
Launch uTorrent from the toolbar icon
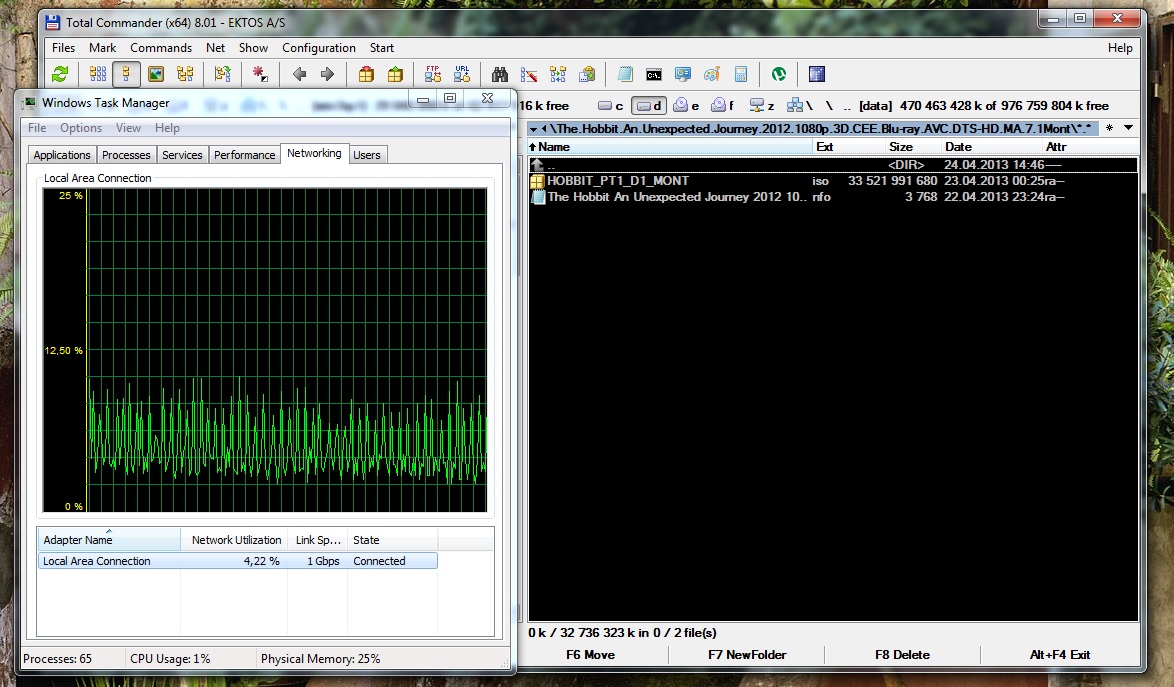pos(779,74)
